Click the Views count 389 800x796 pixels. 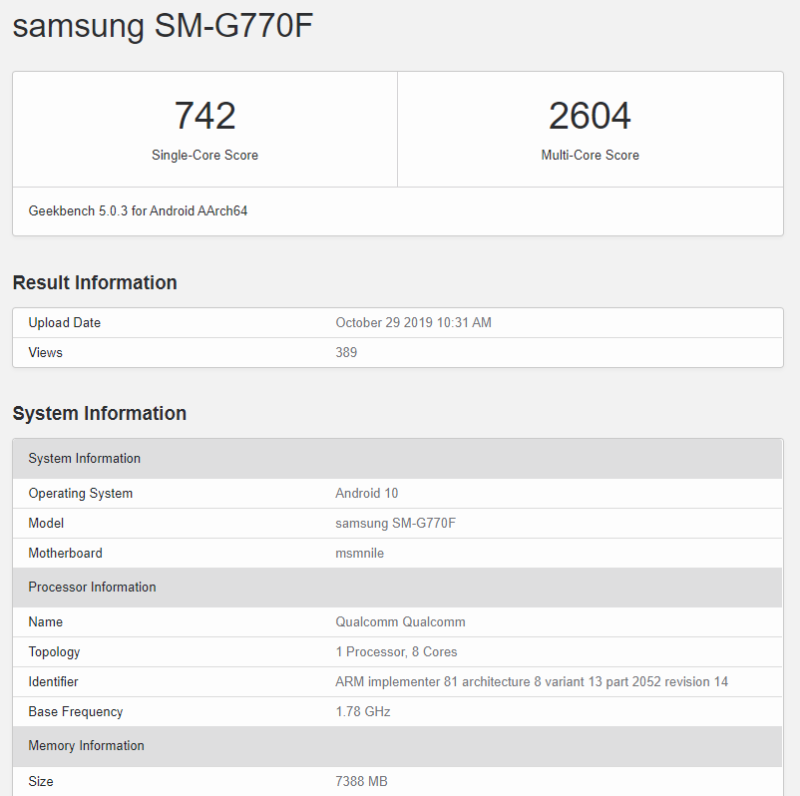coord(346,352)
